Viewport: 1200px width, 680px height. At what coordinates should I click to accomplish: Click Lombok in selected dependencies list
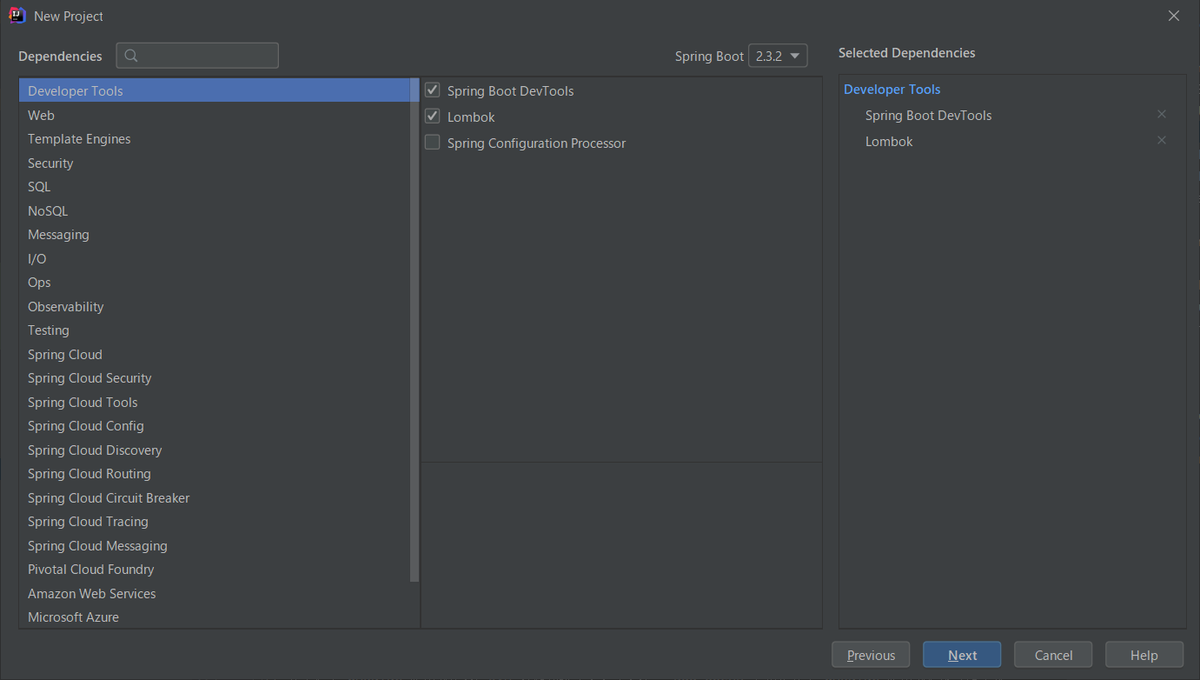889,142
